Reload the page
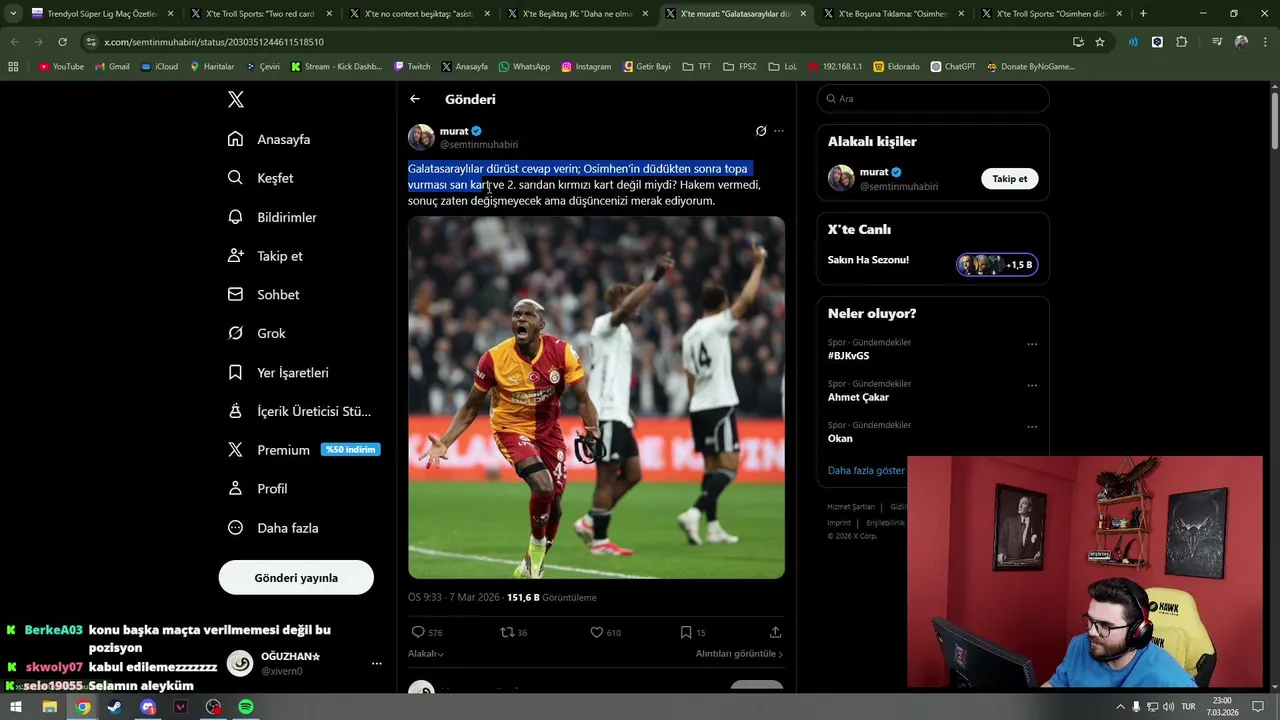 tap(62, 42)
